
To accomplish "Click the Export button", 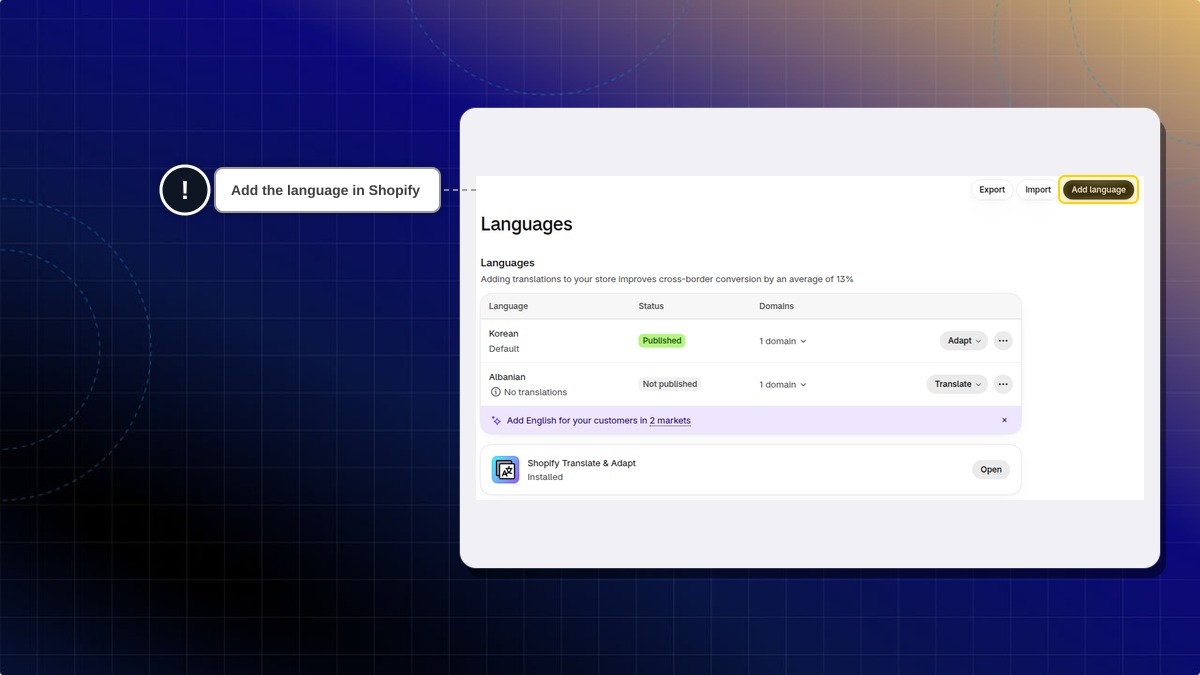I will (992, 190).
